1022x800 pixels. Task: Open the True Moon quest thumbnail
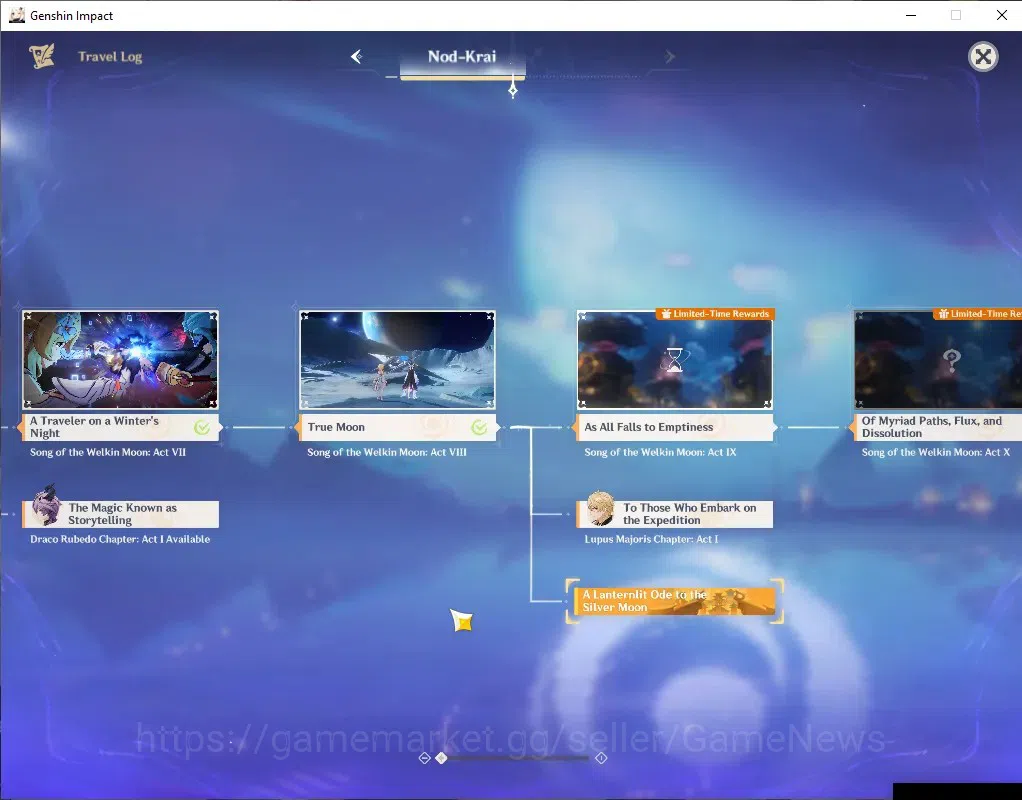tap(397, 360)
